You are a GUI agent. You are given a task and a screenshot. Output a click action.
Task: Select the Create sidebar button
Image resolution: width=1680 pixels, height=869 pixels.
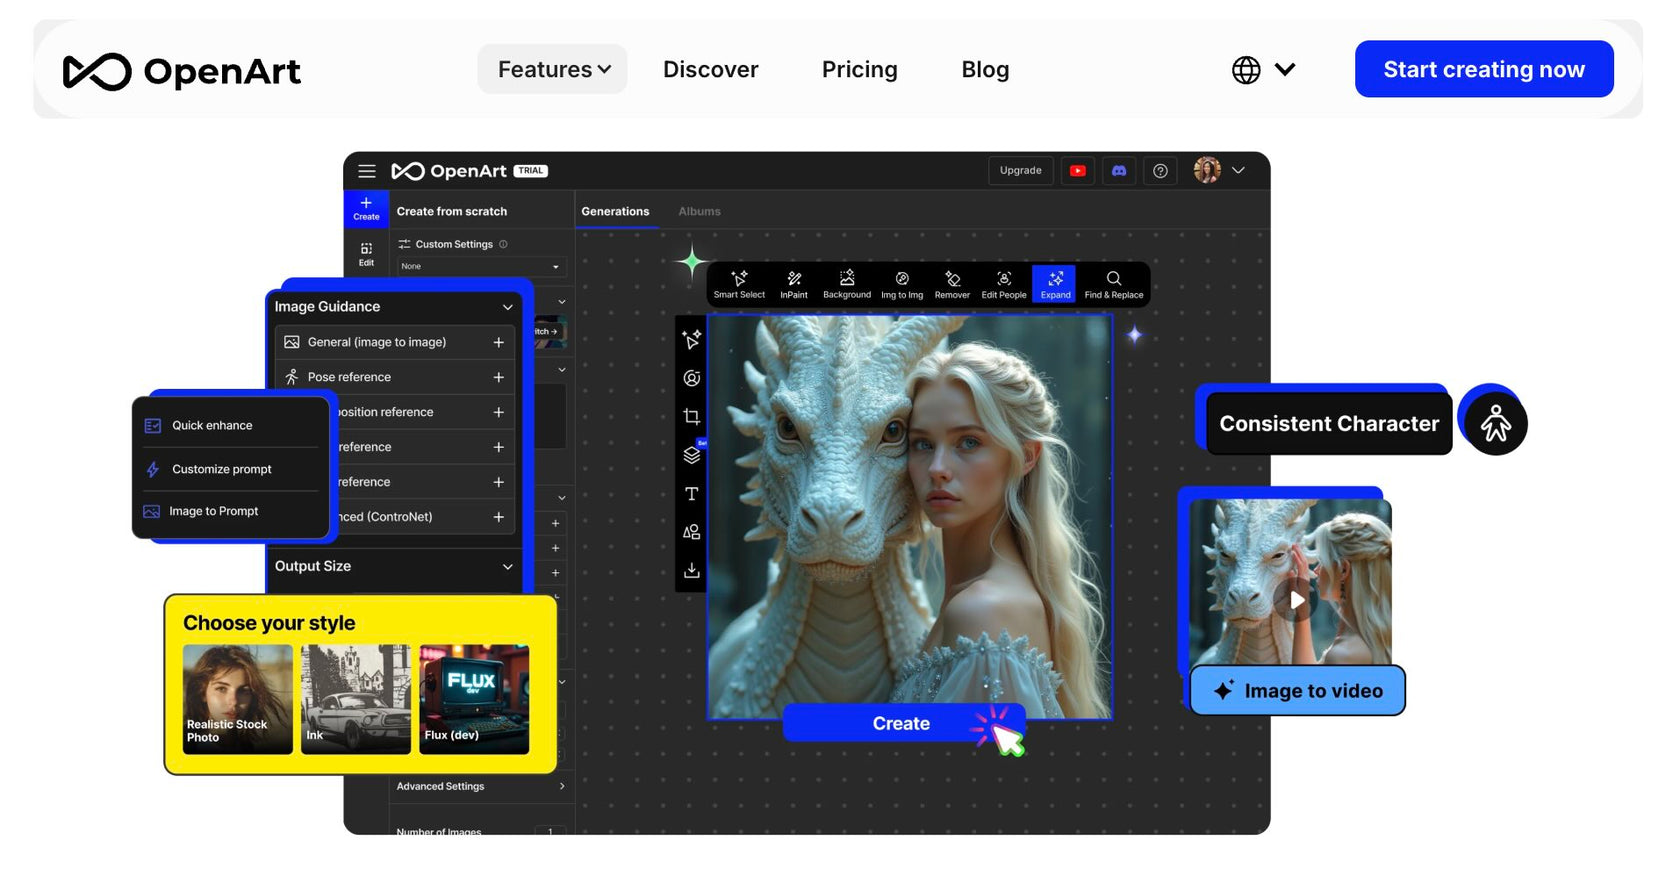366,208
